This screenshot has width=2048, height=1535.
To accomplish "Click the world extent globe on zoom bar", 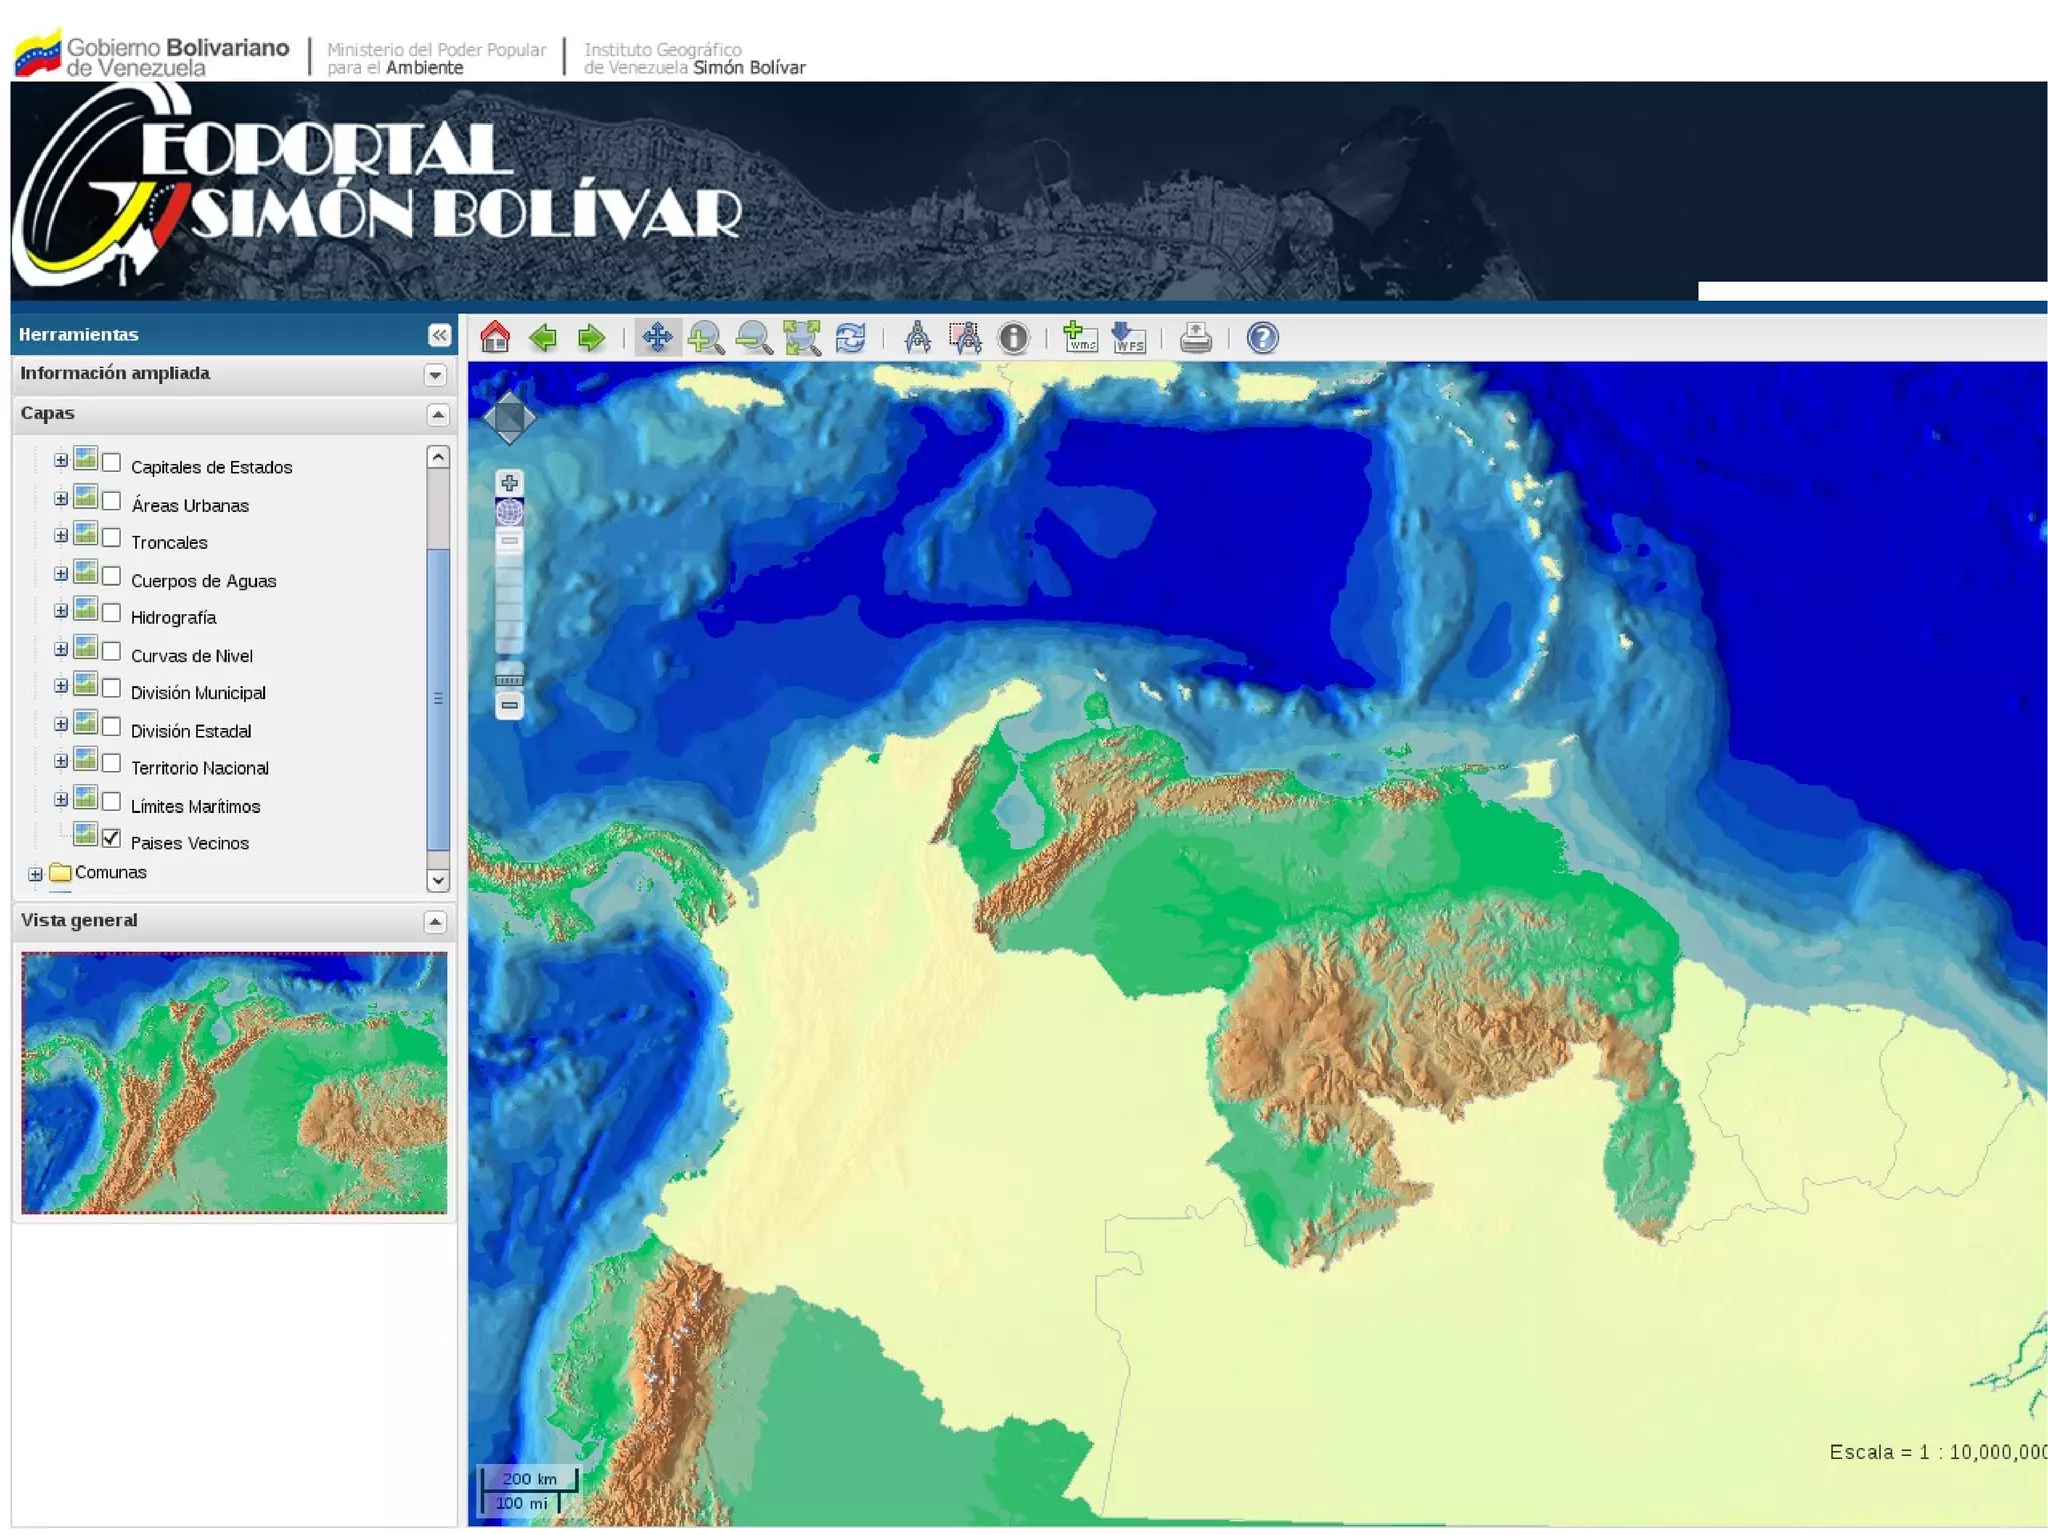I will point(509,513).
